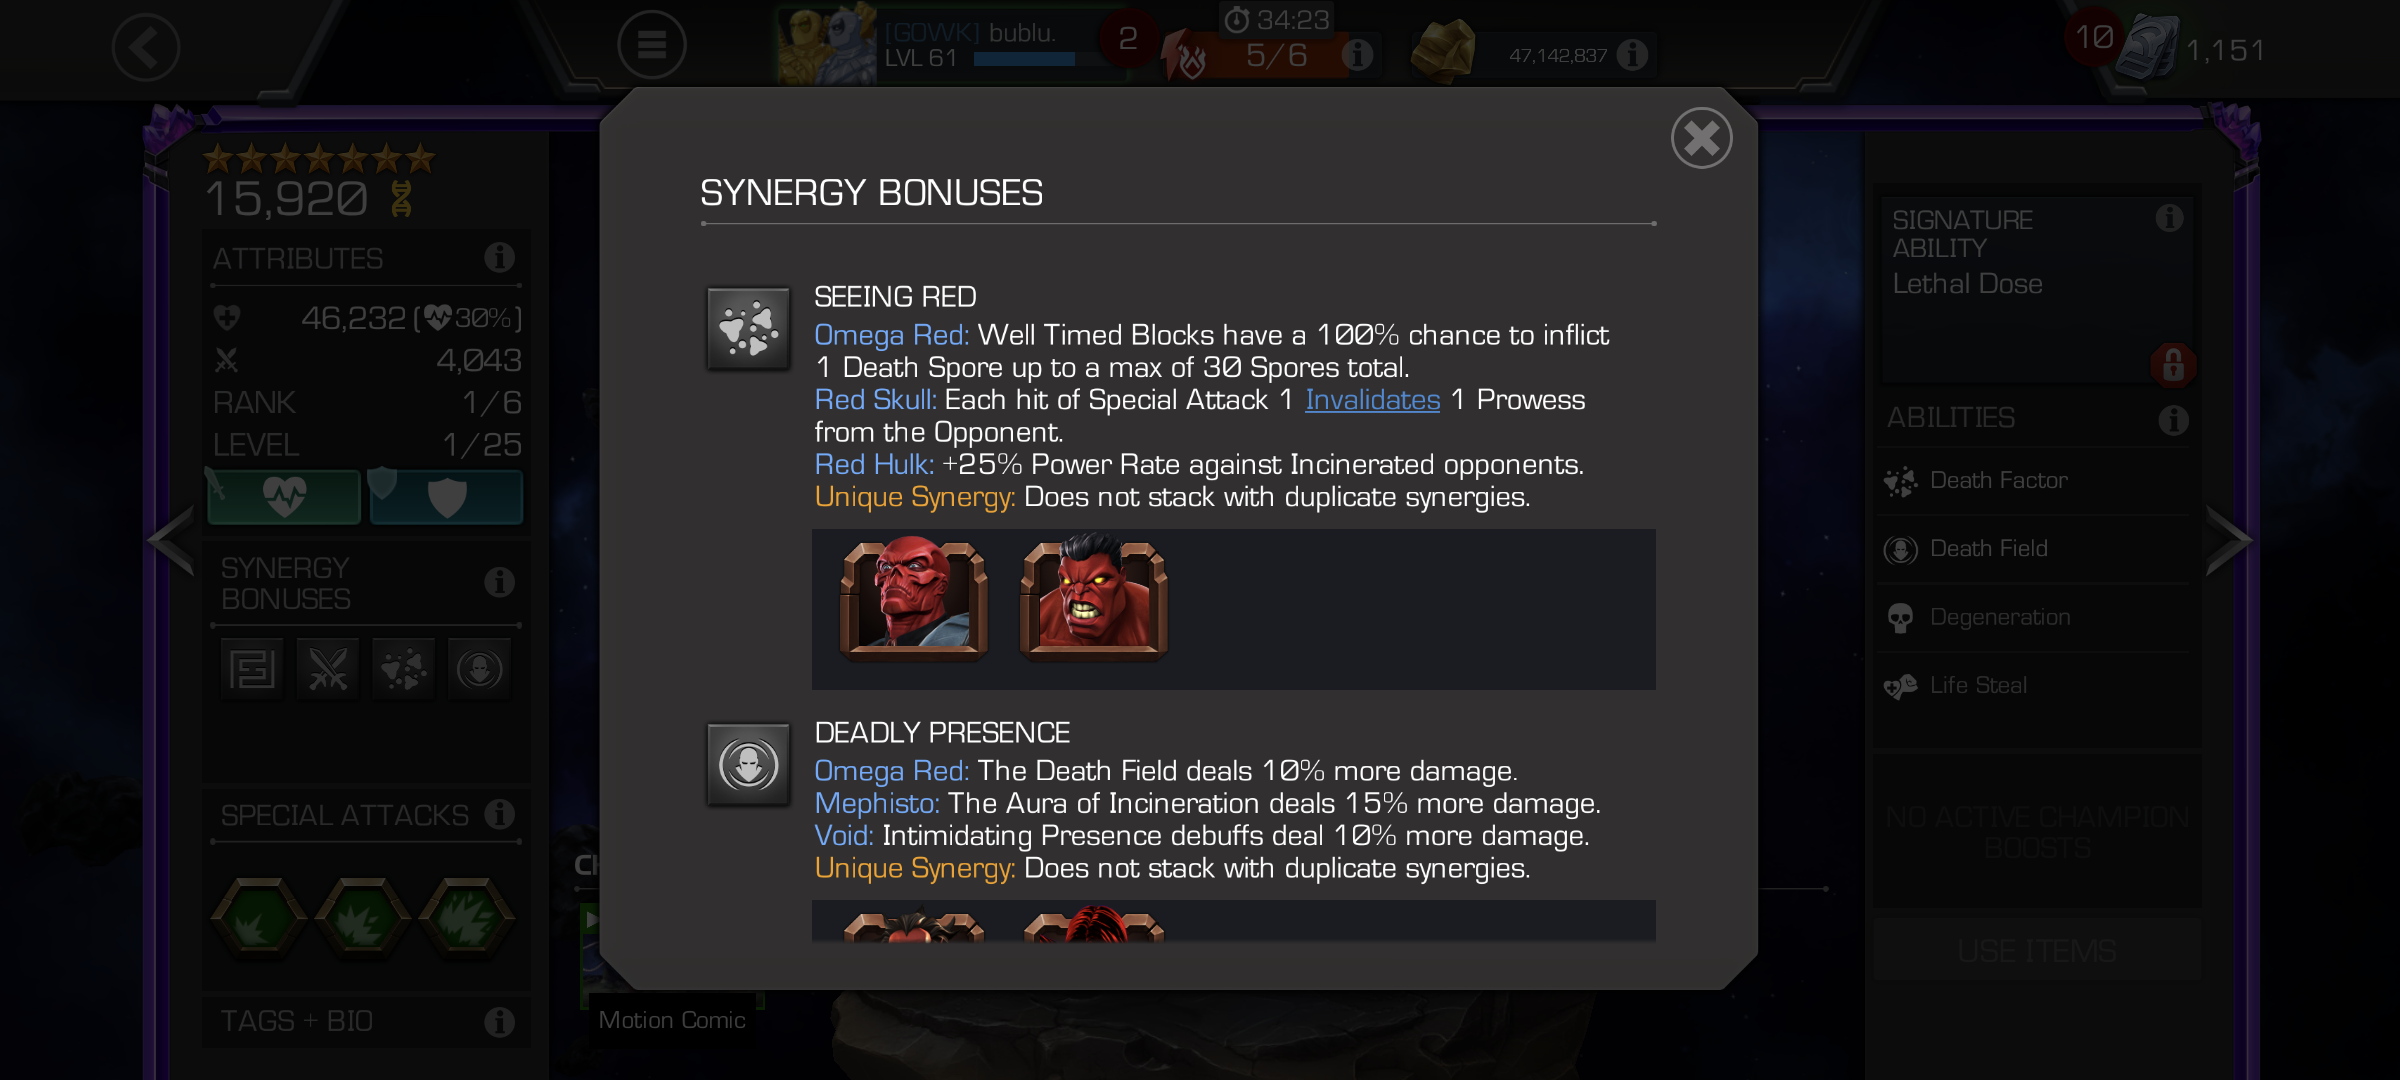Open the Invalidates glossary link
This screenshot has height=1080, width=2400.
1372,400
